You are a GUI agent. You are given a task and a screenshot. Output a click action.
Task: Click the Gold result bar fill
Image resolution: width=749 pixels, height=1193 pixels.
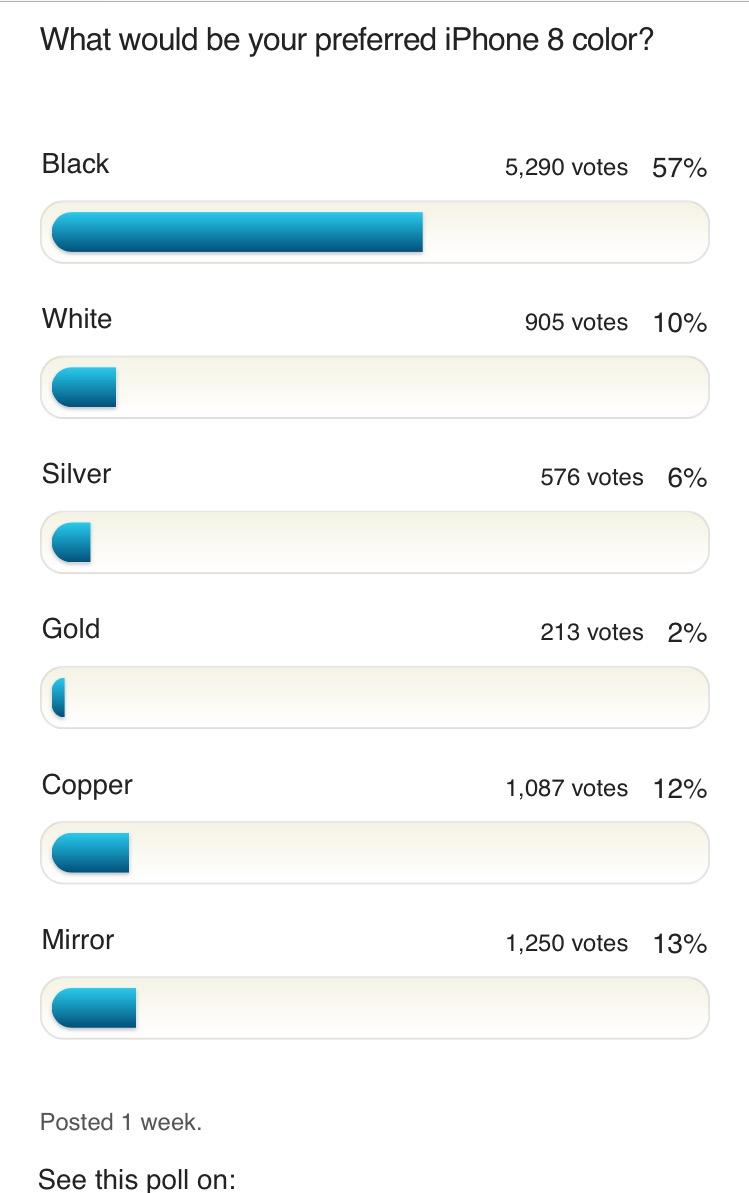coord(59,697)
